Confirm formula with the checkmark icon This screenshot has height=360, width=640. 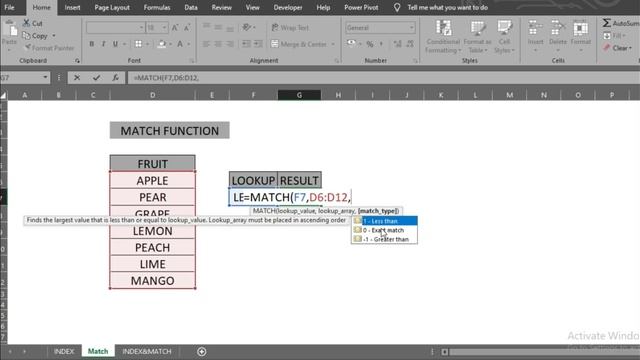pyautogui.click(x=96, y=78)
